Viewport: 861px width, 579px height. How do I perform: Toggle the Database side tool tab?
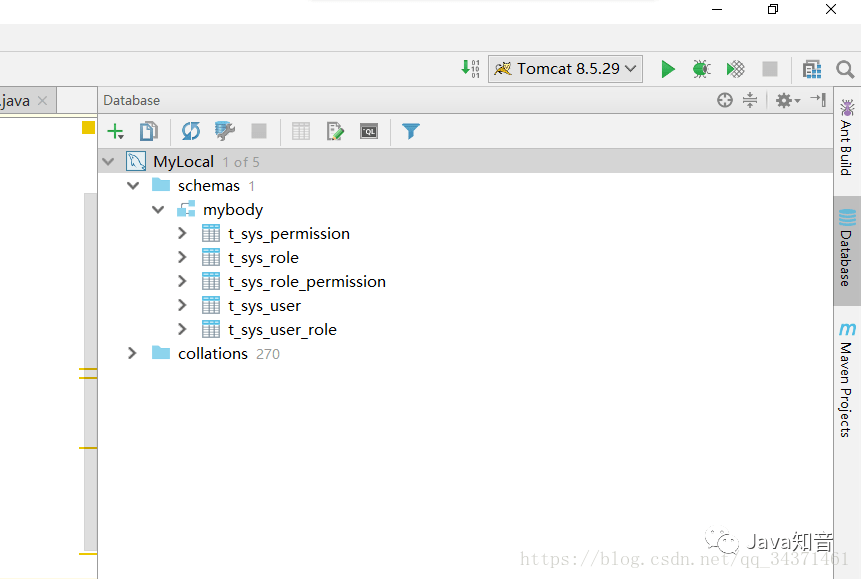click(x=847, y=250)
